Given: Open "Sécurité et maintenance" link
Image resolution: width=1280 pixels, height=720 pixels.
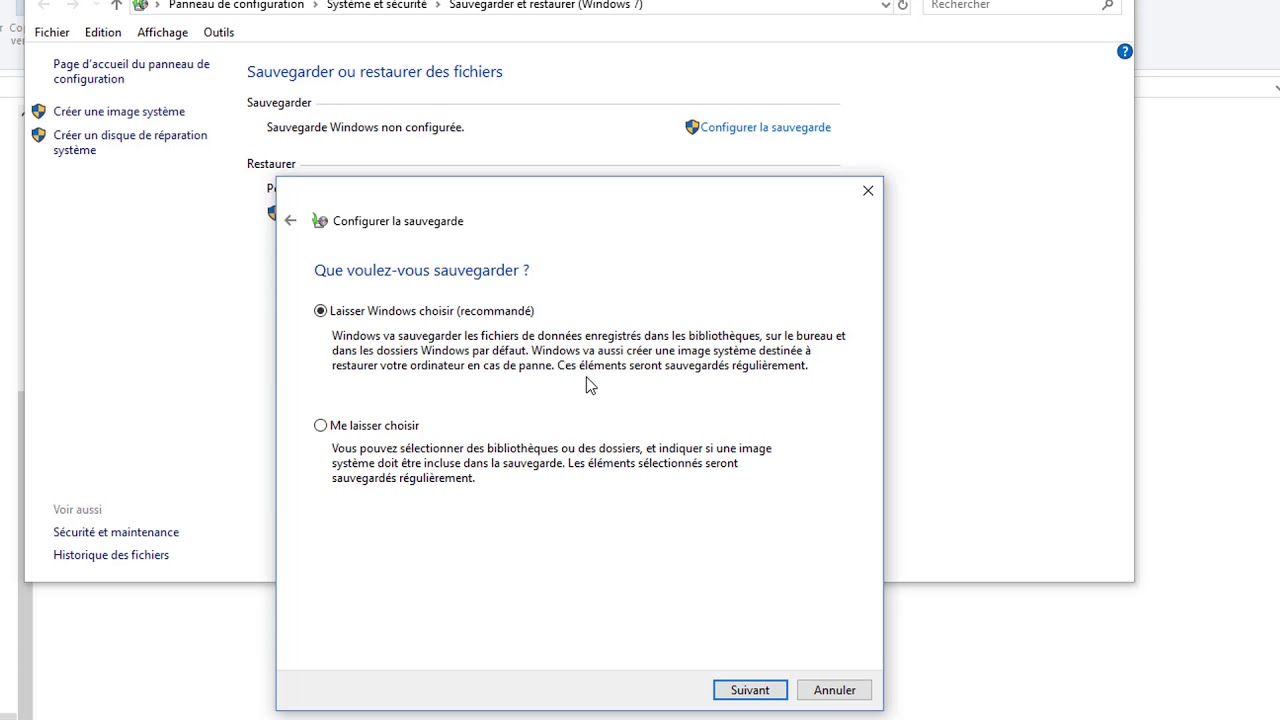Looking at the screenshot, I should [116, 532].
